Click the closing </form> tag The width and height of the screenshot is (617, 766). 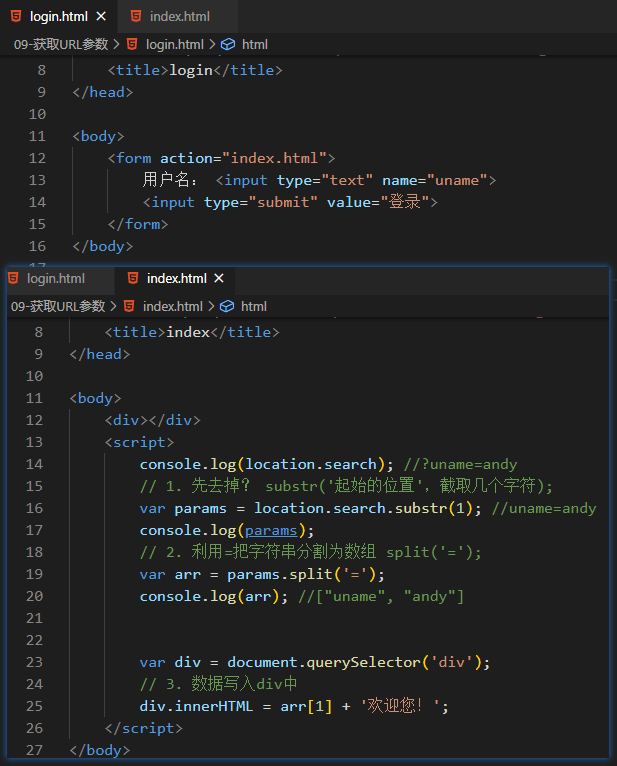[x=138, y=224]
